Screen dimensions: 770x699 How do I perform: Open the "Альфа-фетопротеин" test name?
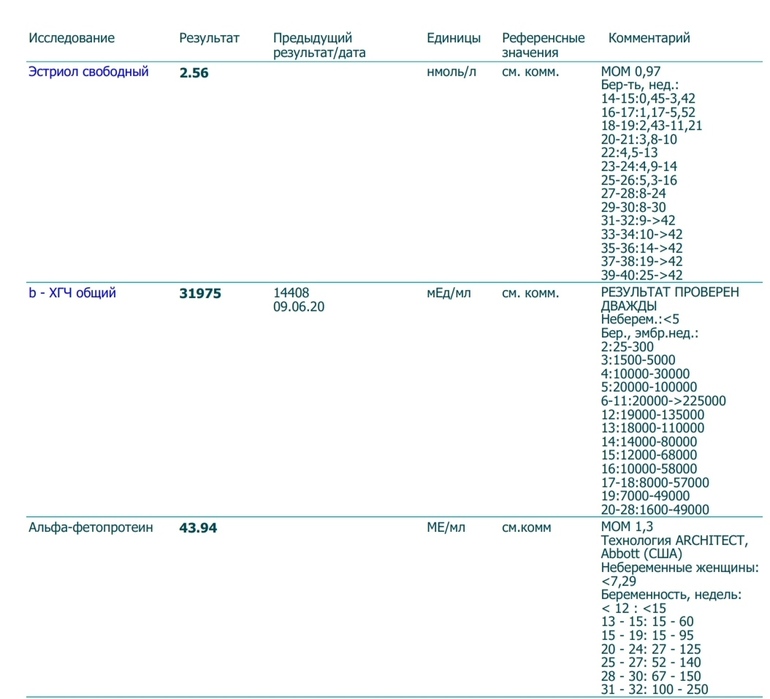(x=90, y=527)
